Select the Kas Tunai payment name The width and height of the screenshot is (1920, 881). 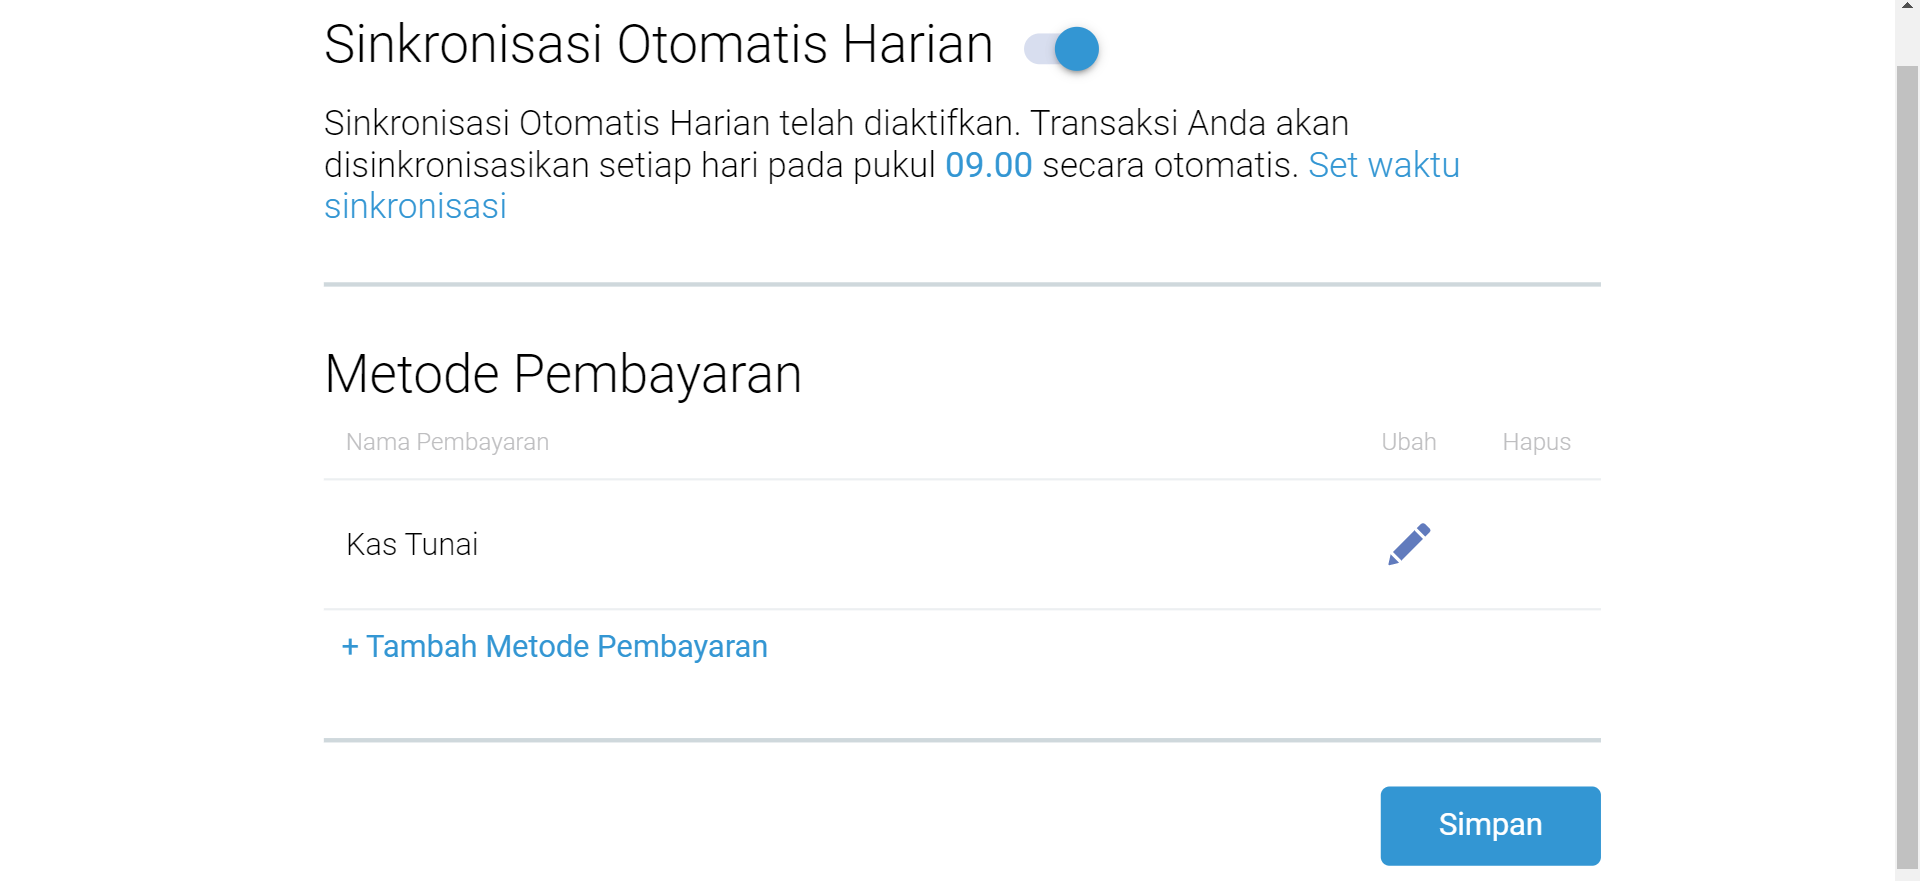(x=412, y=545)
